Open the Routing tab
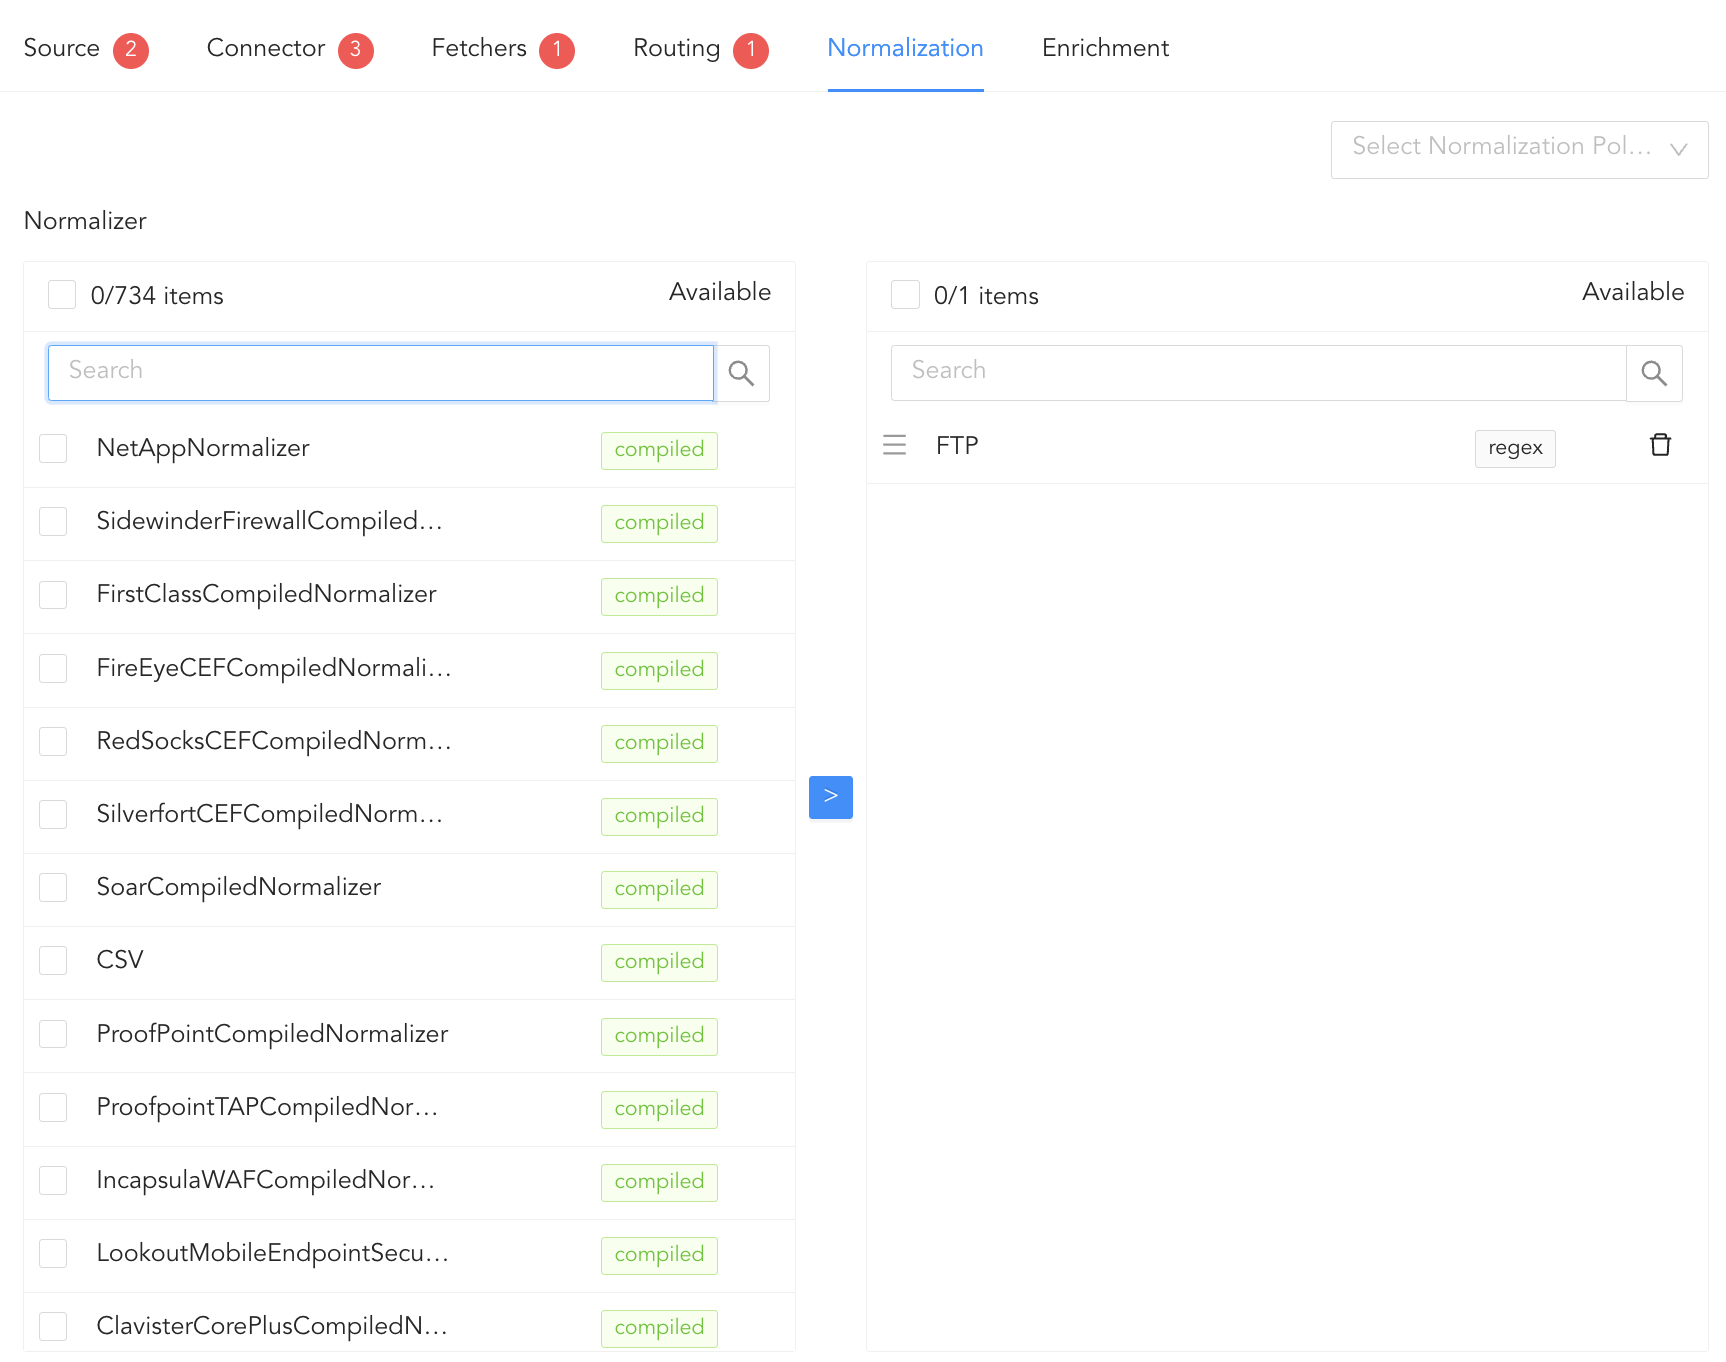The image size is (1726, 1362). (676, 48)
